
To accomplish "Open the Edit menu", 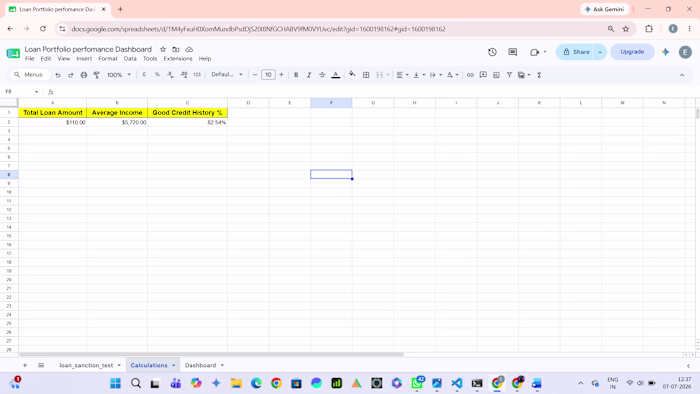I will pos(46,58).
